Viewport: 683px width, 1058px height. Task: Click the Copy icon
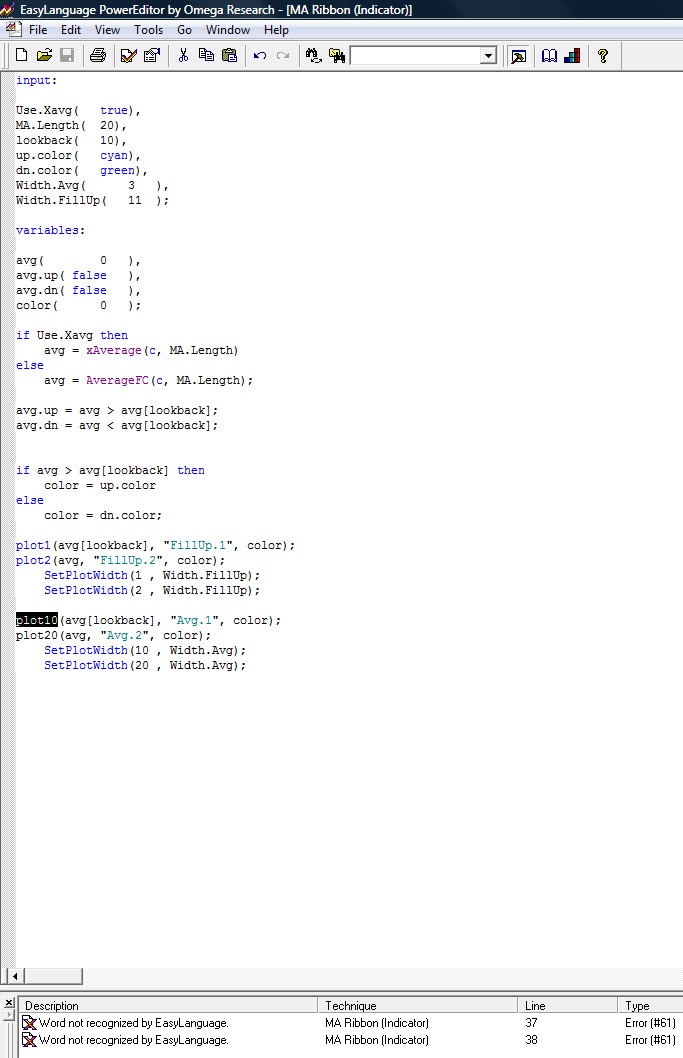[206, 55]
